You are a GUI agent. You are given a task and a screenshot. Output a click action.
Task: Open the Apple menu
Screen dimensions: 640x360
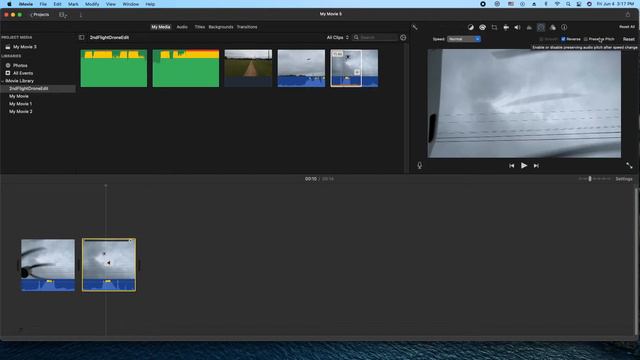pos(9,4)
